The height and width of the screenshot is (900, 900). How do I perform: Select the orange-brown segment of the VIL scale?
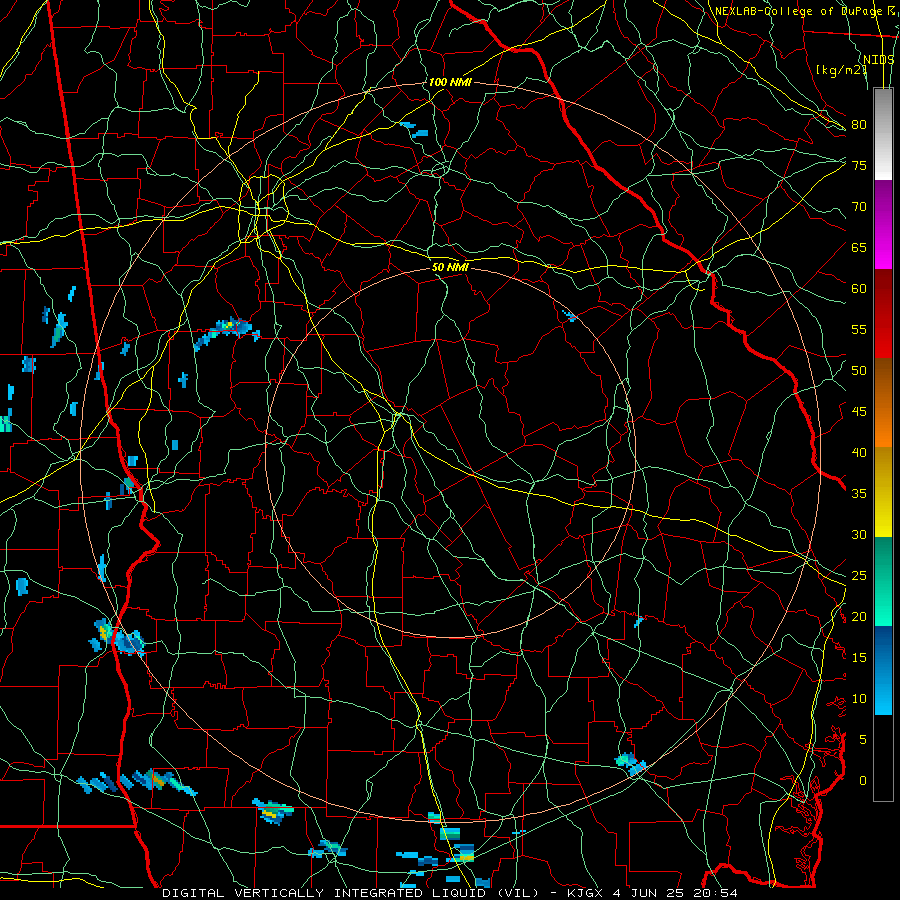[883, 403]
